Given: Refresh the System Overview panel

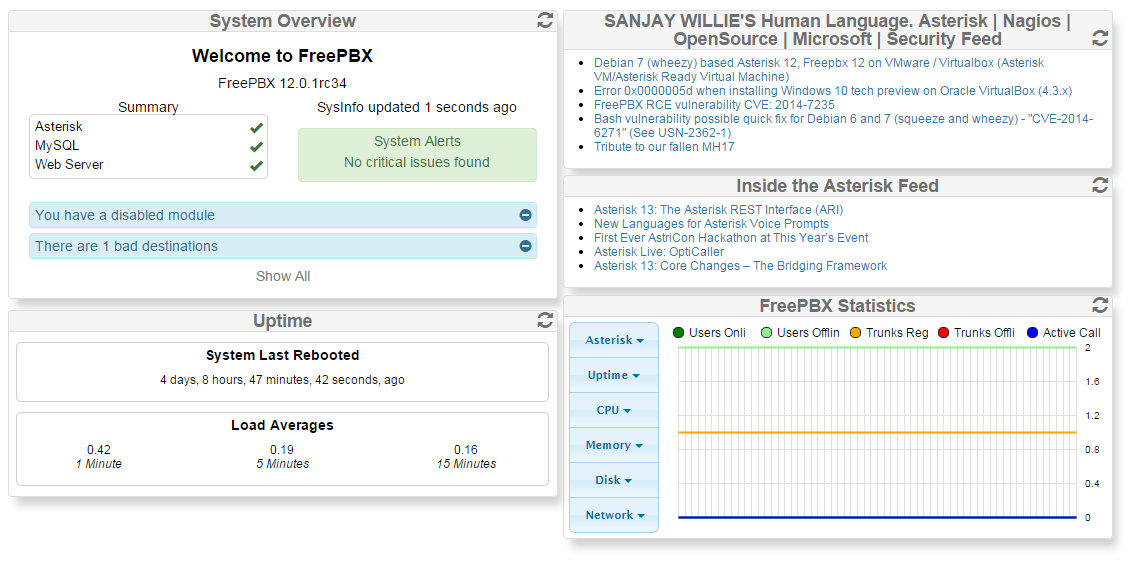Looking at the screenshot, I should (x=545, y=20).
